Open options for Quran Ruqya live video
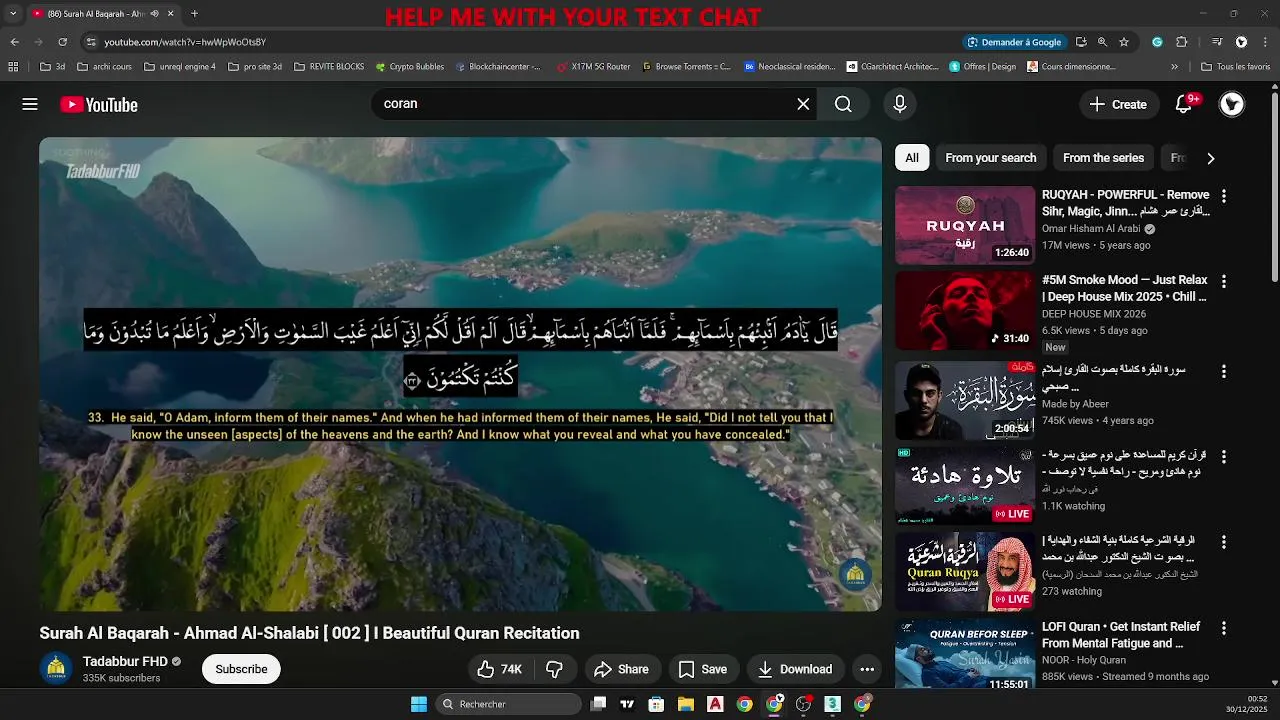Image resolution: width=1280 pixels, height=720 pixels. click(1223, 541)
